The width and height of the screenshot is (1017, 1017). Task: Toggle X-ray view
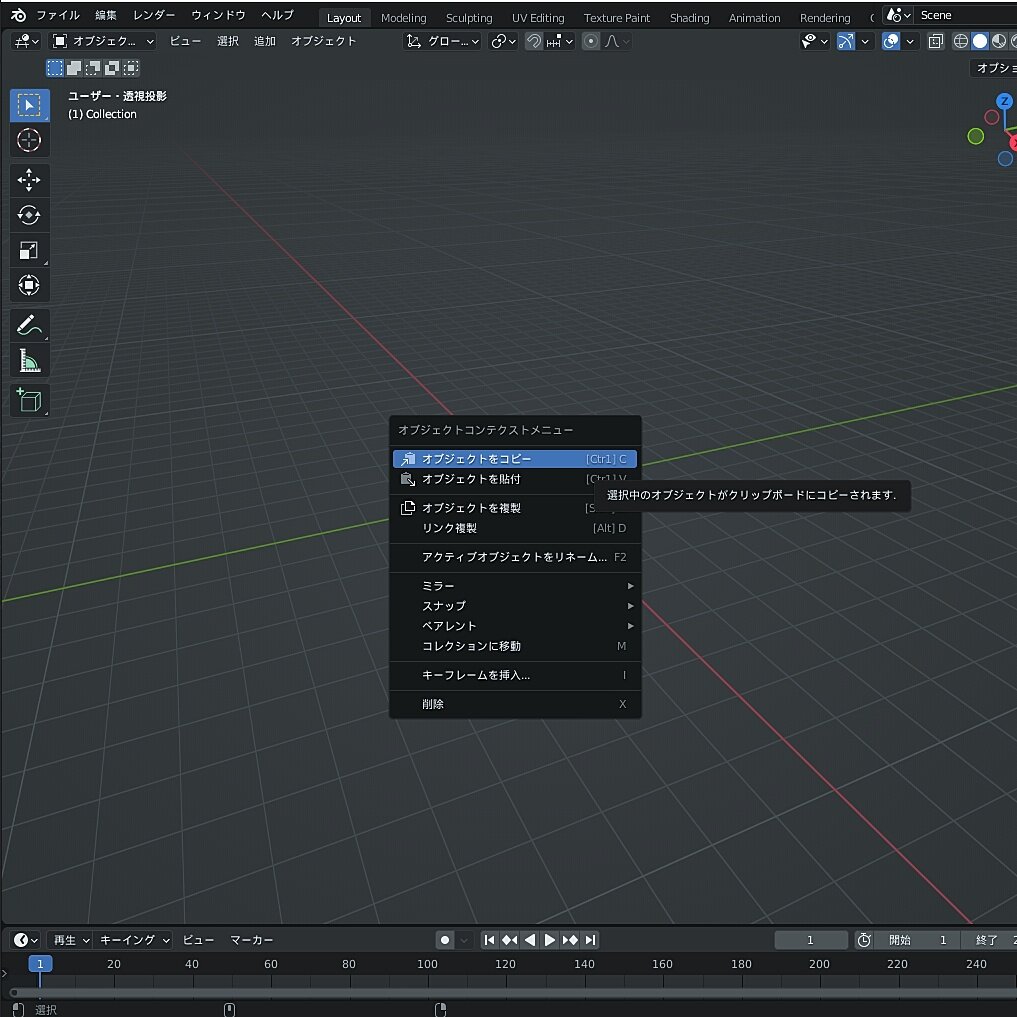935,42
